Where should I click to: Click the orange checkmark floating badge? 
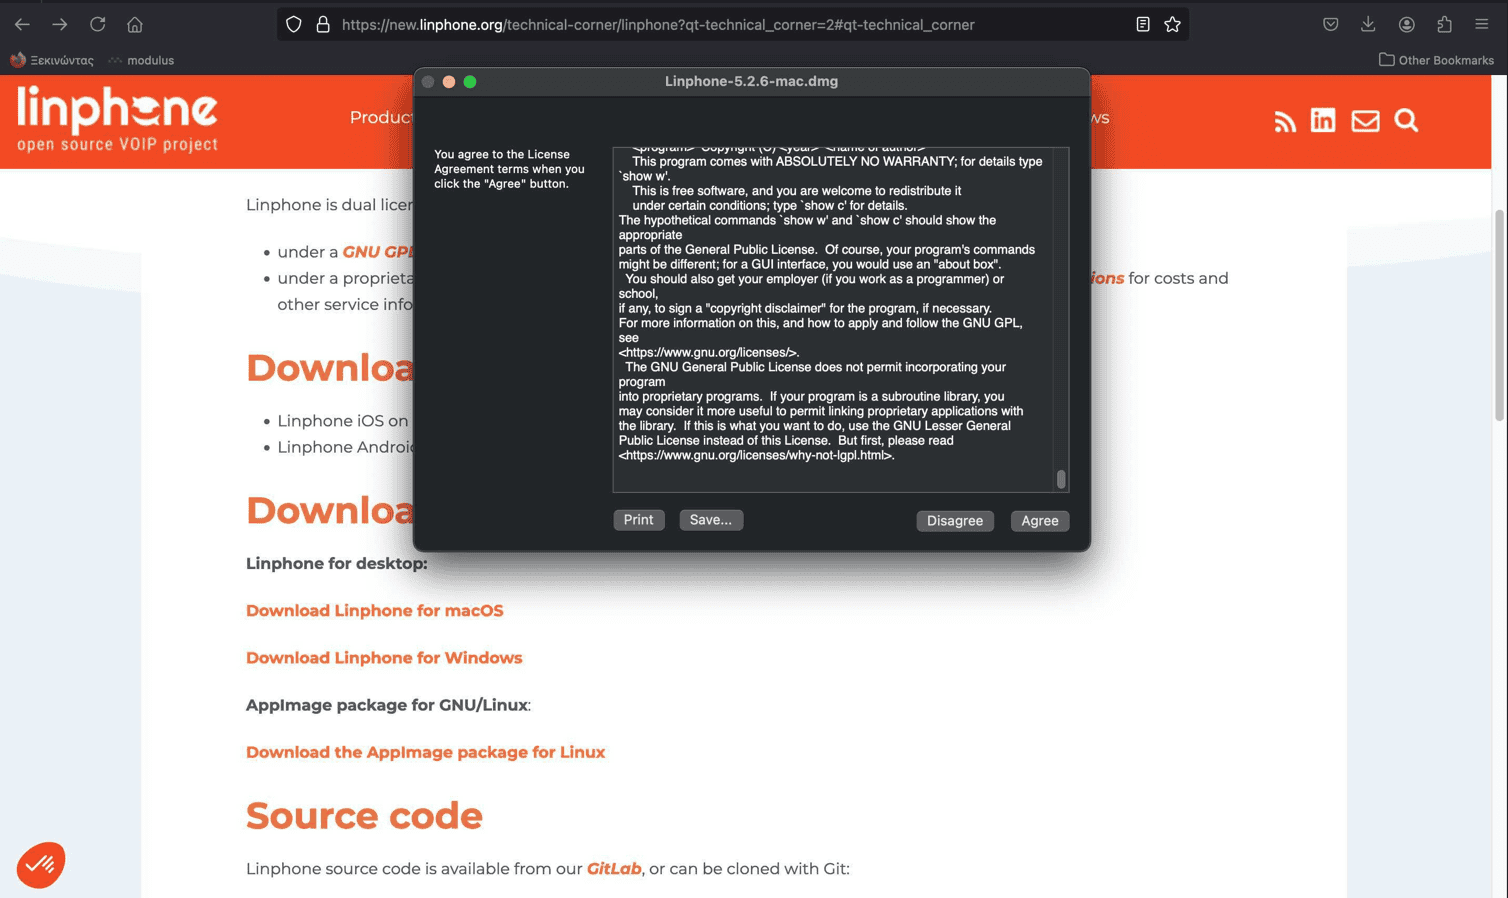click(x=41, y=865)
